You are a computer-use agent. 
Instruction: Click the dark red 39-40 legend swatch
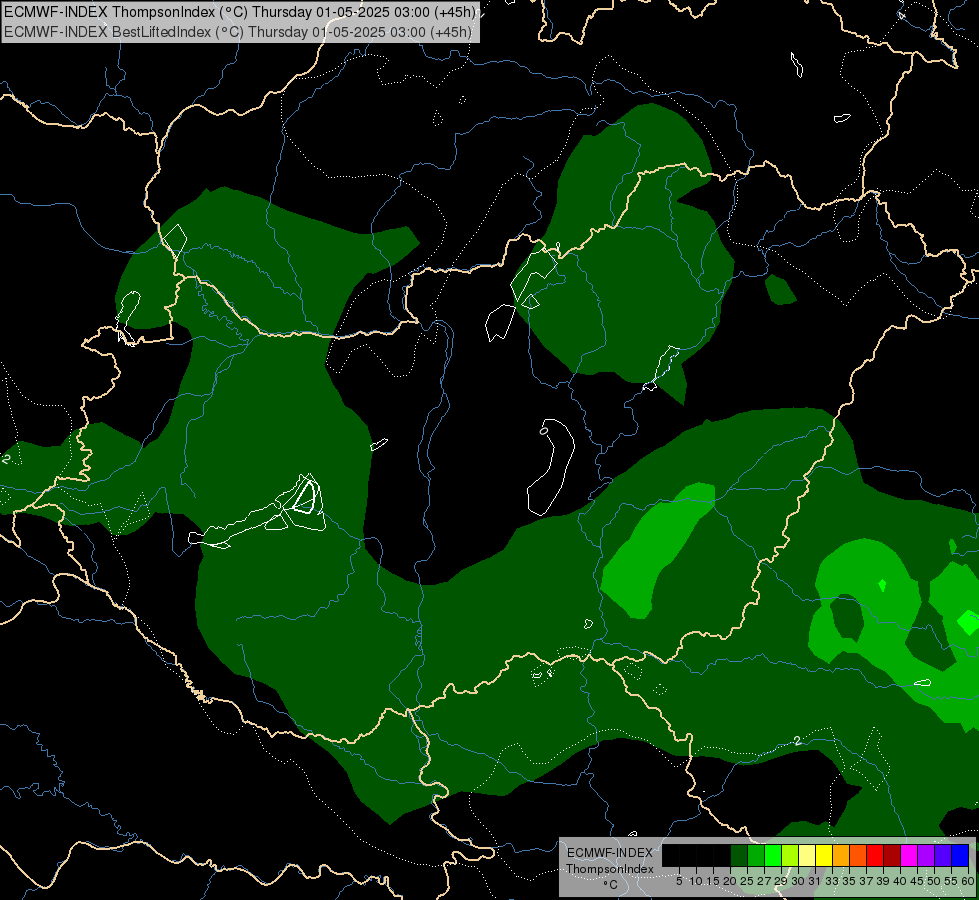892,855
